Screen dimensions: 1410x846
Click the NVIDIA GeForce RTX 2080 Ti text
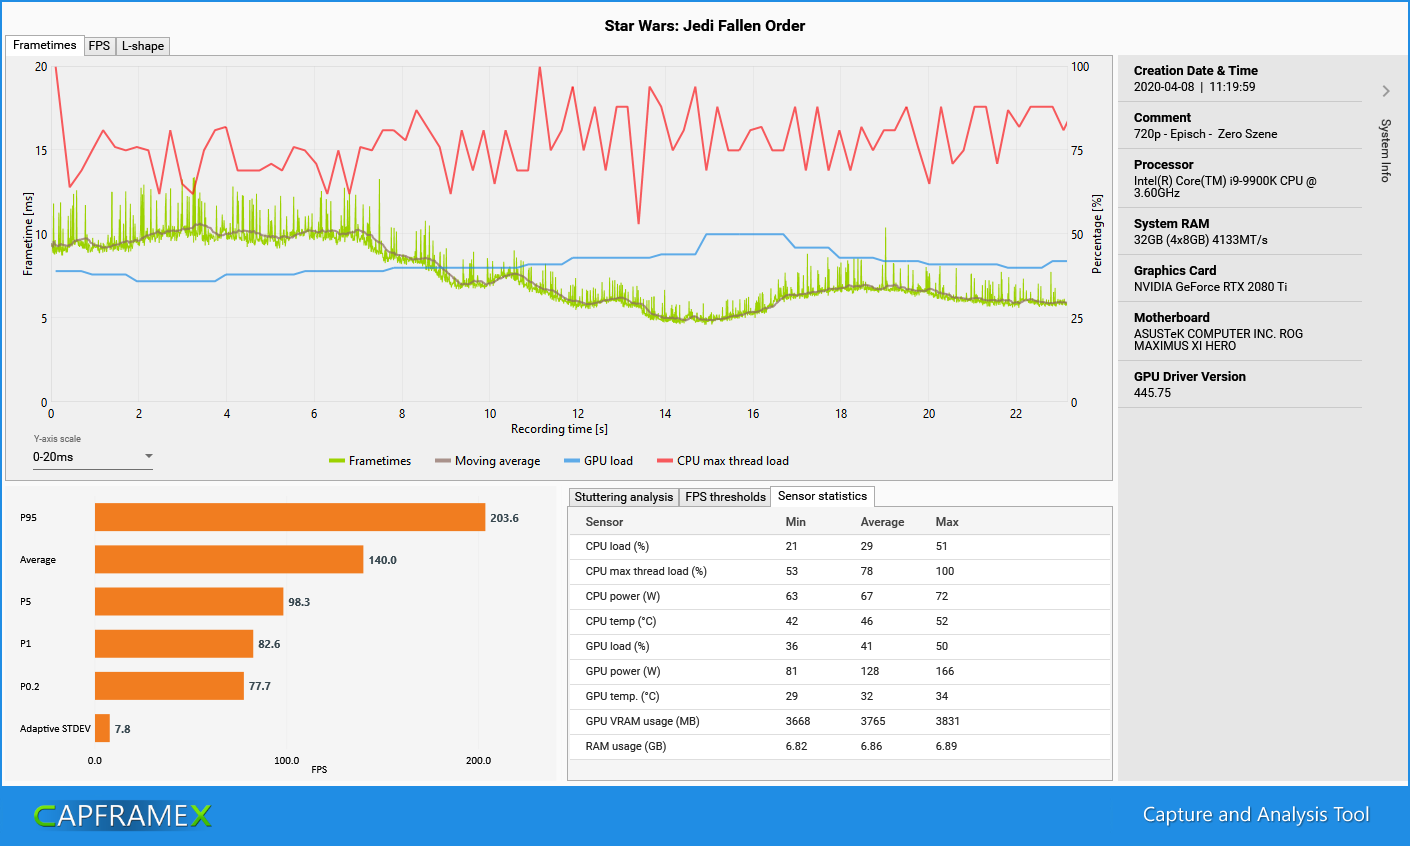1210,287
